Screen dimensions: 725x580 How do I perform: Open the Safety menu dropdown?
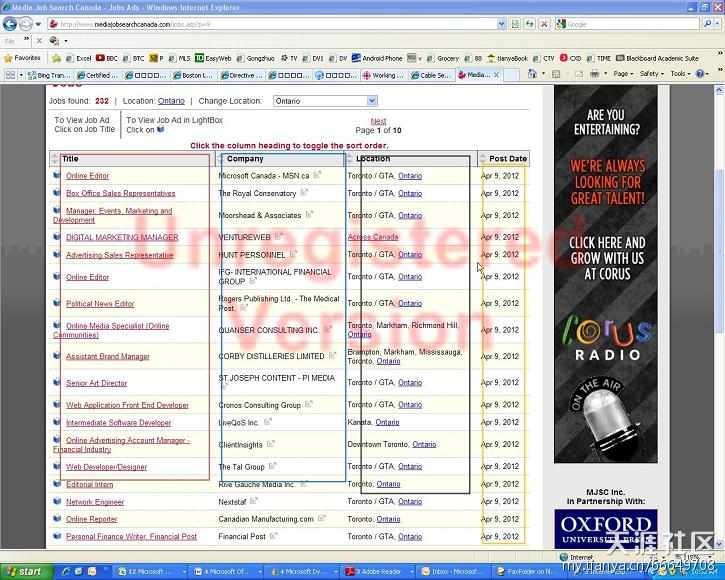[x=651, y=74]
